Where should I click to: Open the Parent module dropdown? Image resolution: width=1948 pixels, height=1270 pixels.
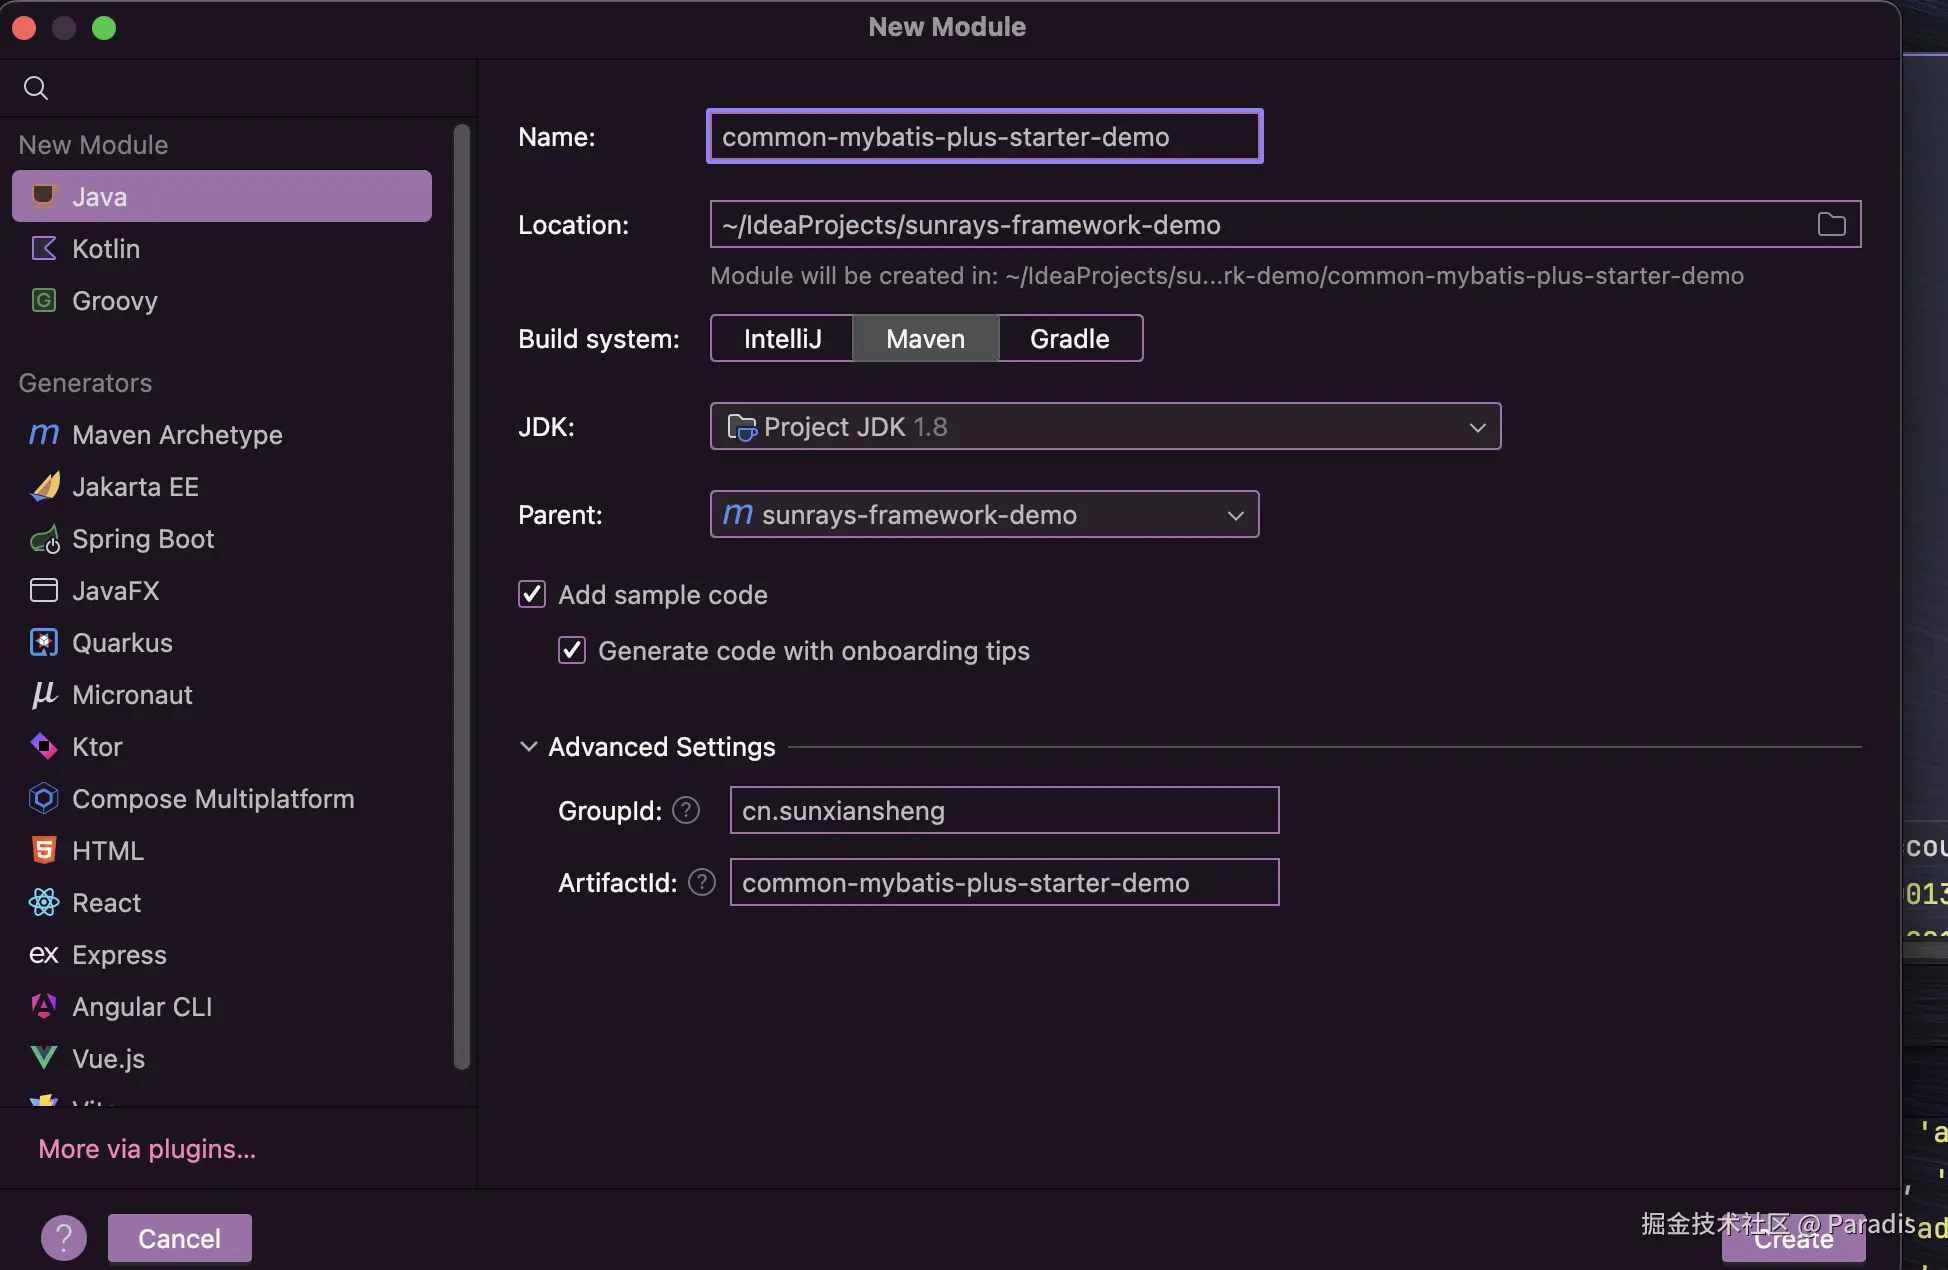click(1236, 514)
